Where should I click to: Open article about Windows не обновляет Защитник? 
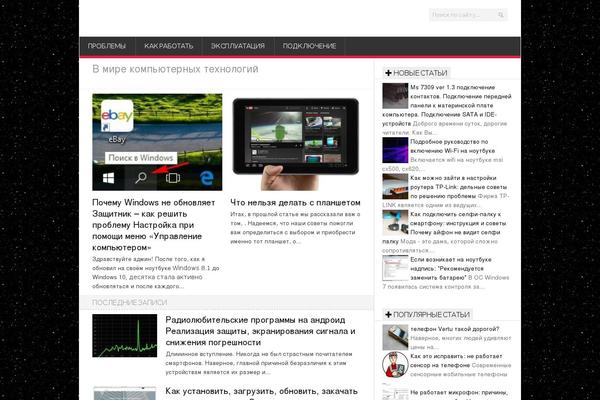click(153, 225)
